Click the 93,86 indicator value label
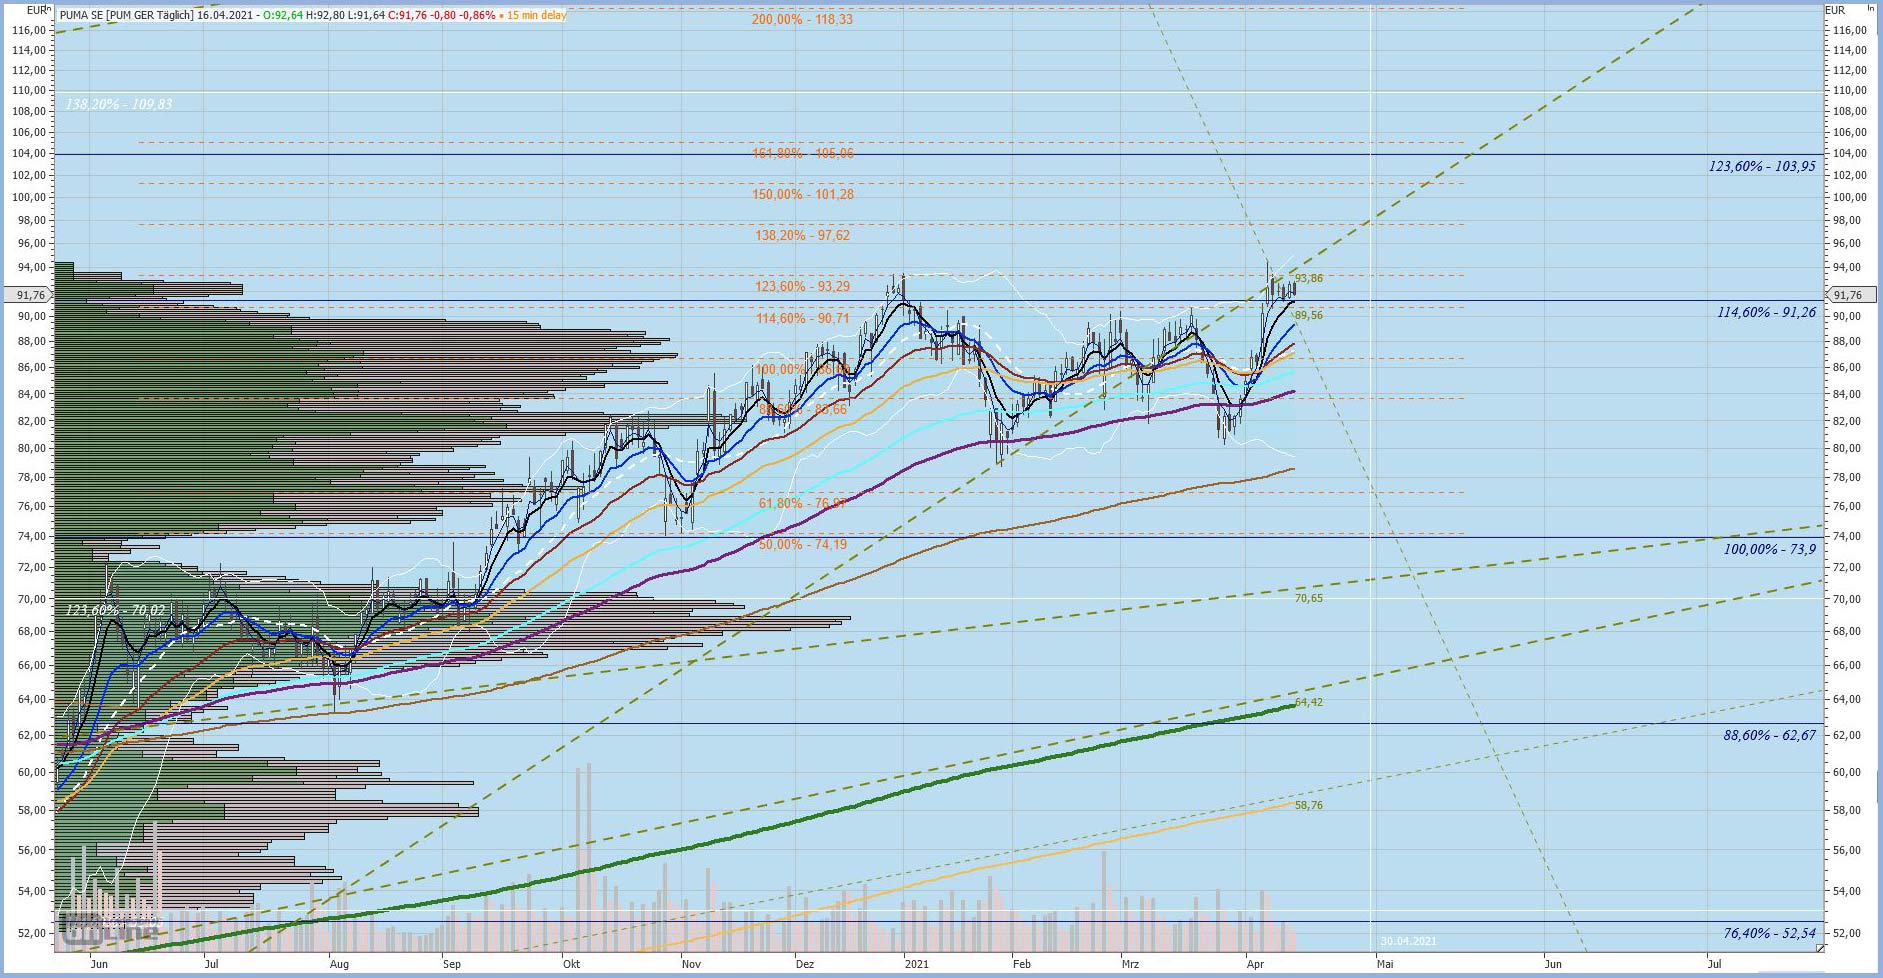This screenshot has height=978, width=1883. pyautogui.click(x=1309, y=278)
